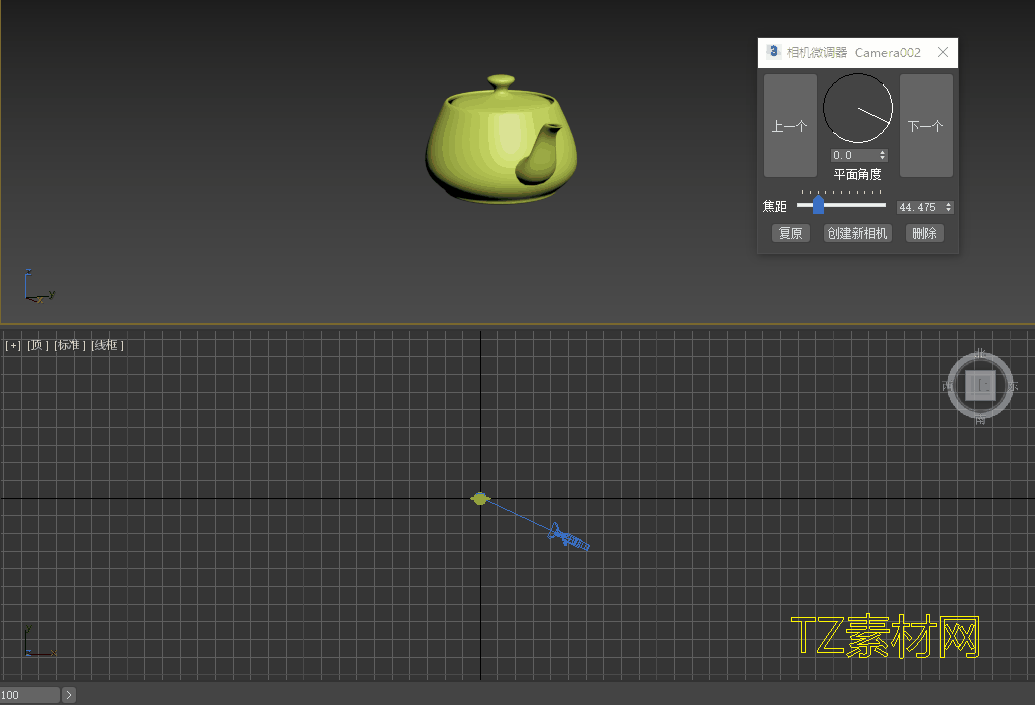This screenshot has height=705, width=1035.
Task: Open the [顶] viewport view menu
Action: 37,345
